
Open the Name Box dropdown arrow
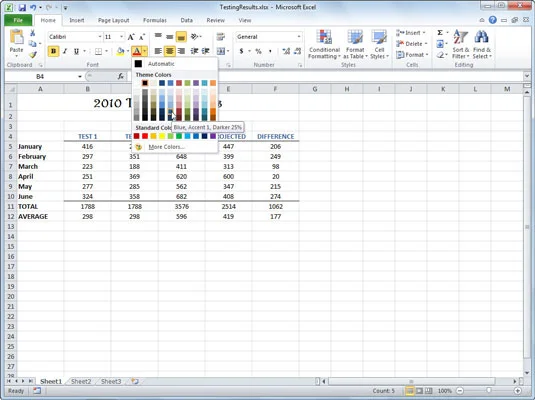pyautogui.click(x=80, y=76)
